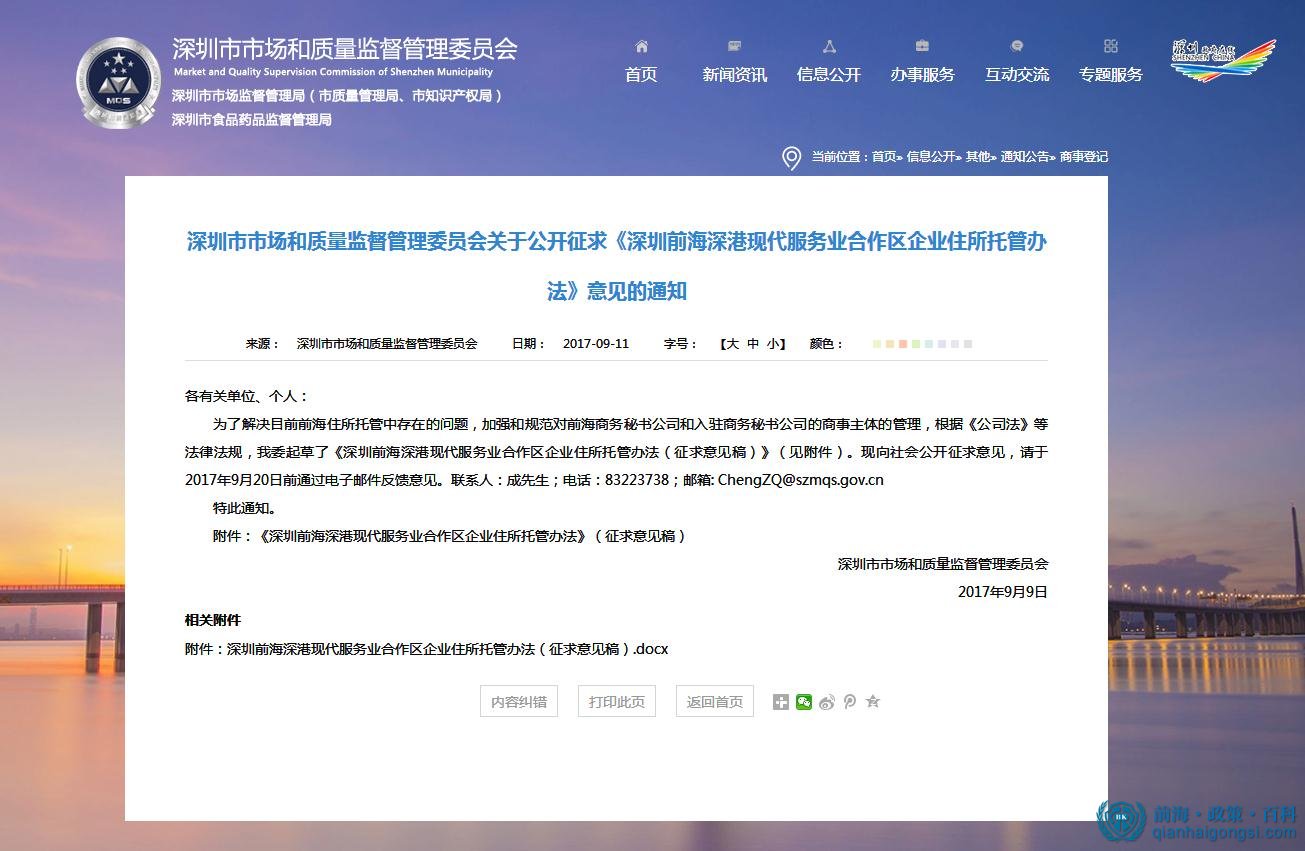
Task: Share to Sina Weibo icon
Action: tap(826, 702)
